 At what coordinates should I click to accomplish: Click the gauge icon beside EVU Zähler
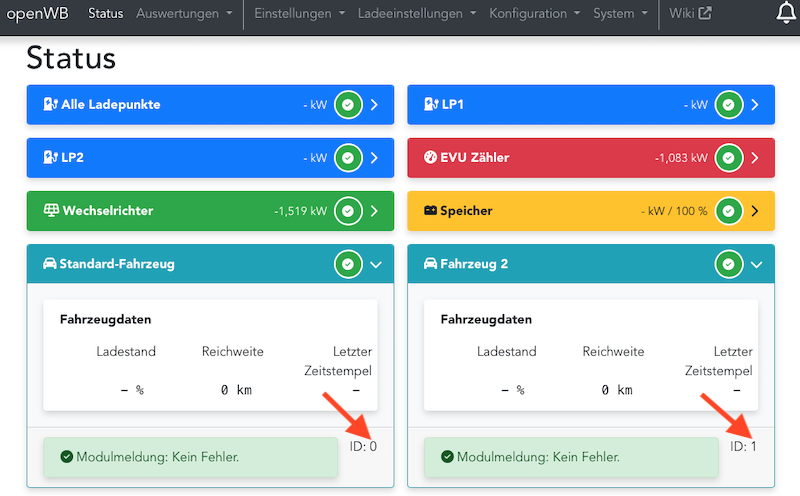pyautogui.click(x=430, y=158)
